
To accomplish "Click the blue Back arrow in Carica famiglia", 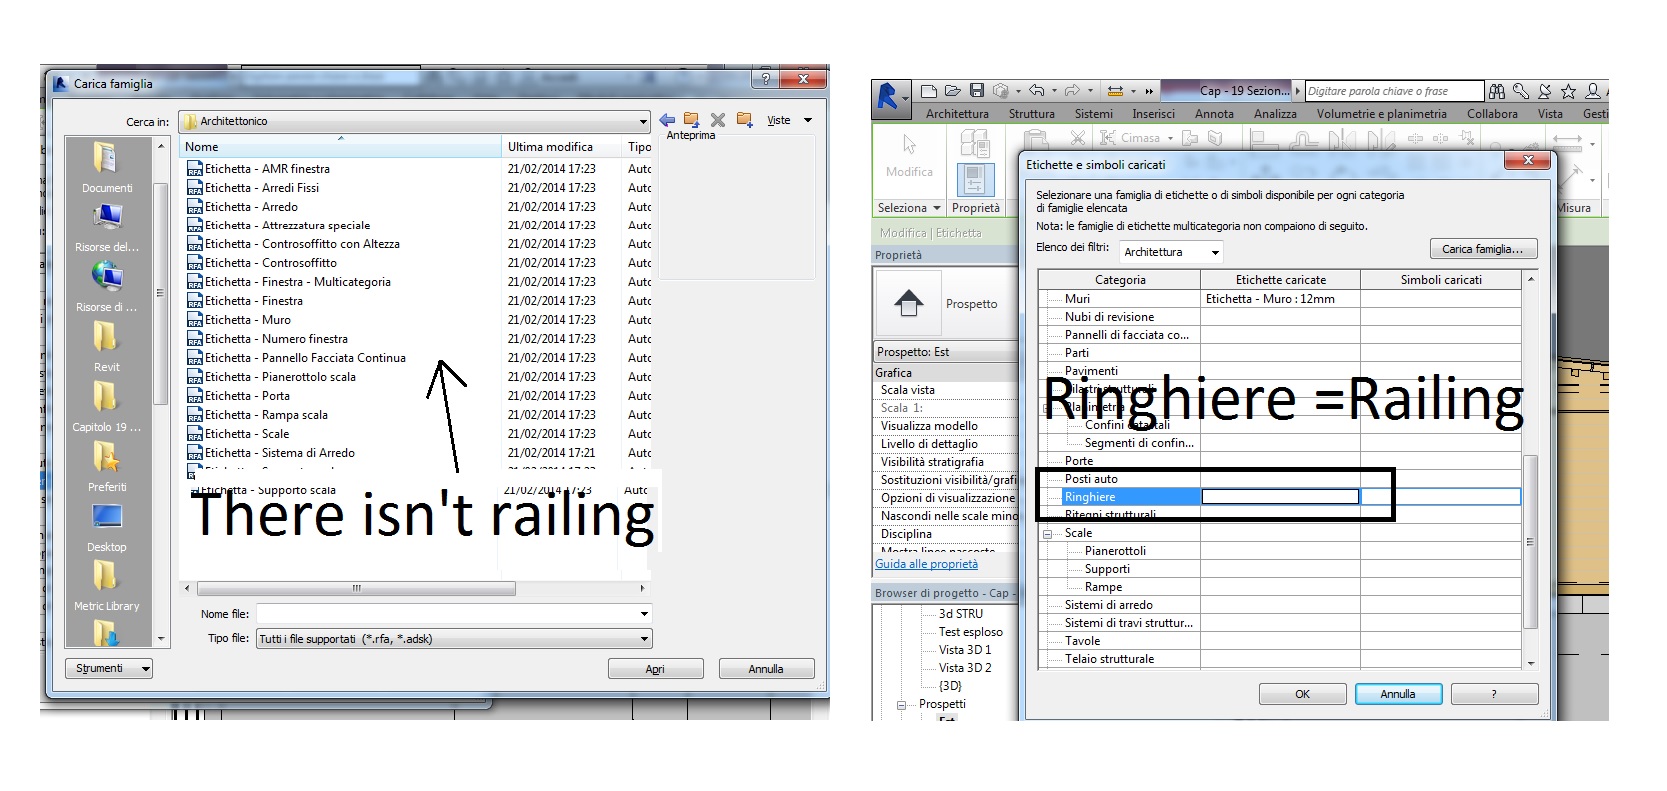I will [x=667, y=120].
